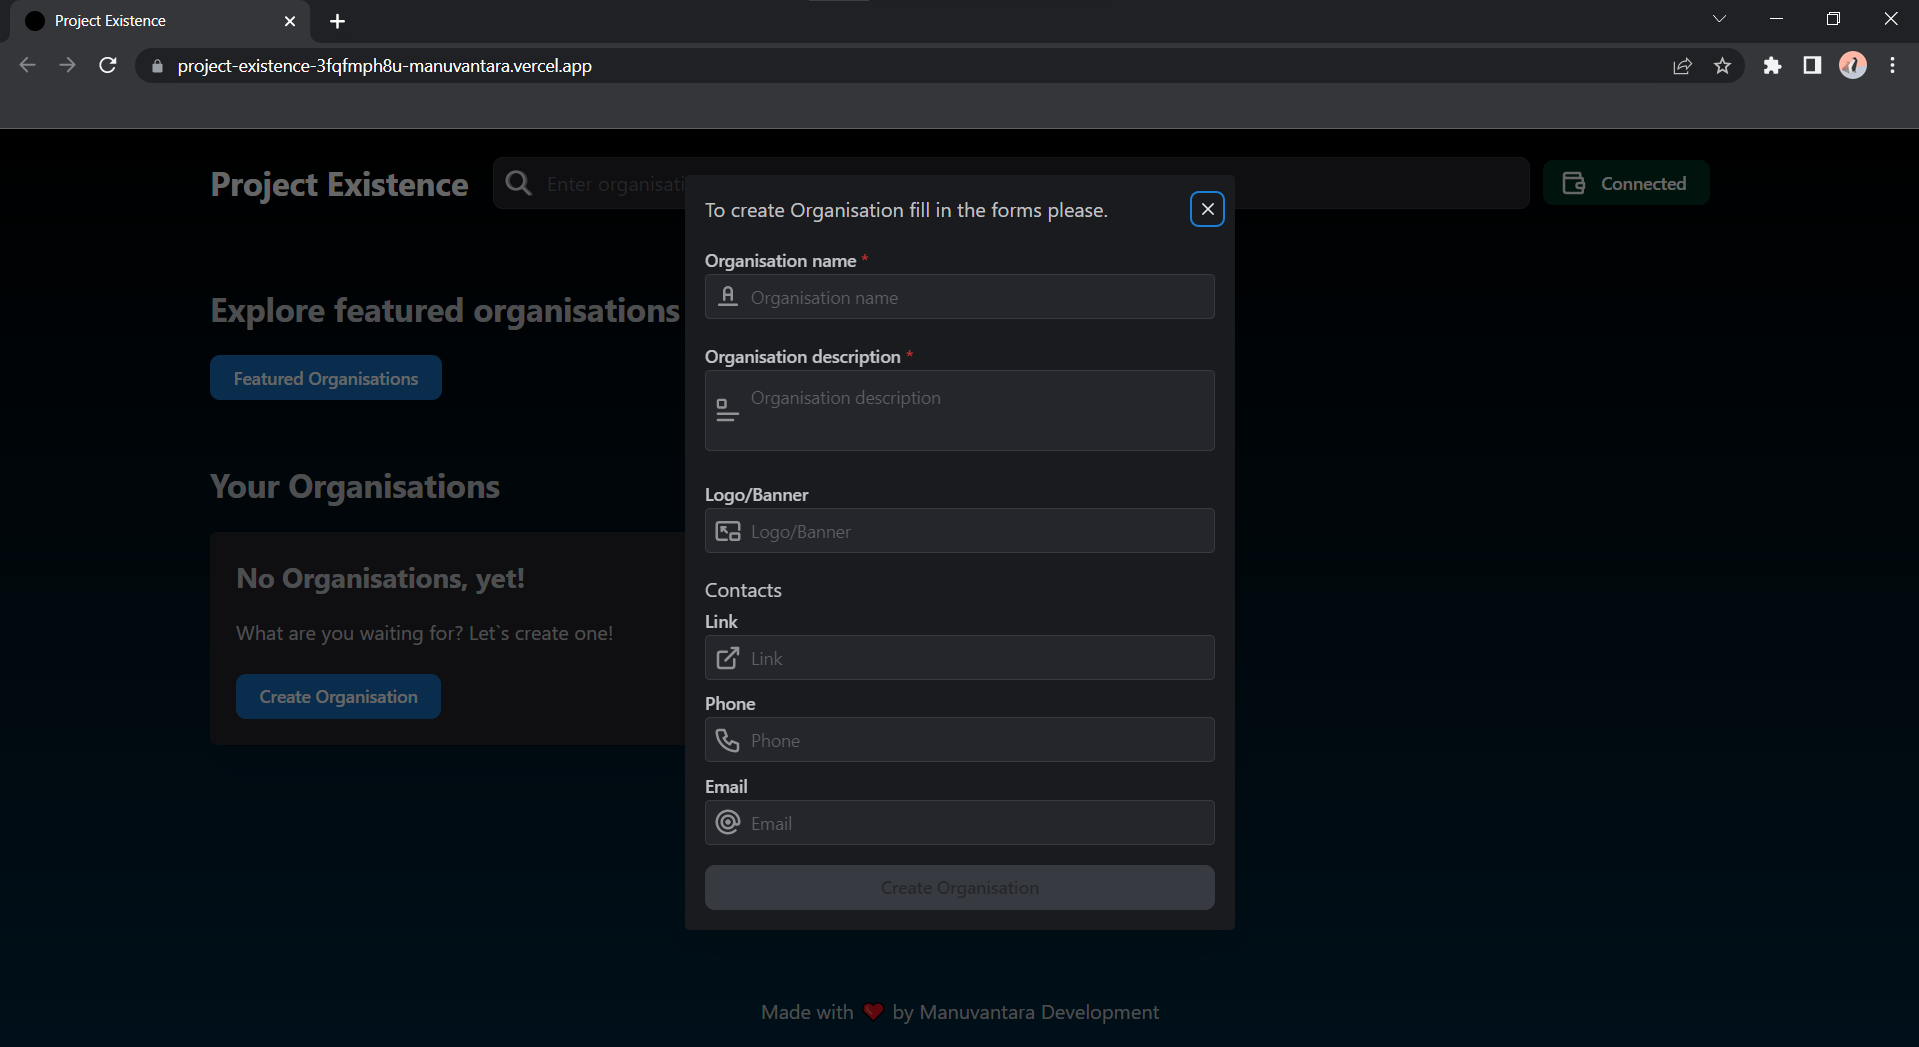Click the Organisation name input field
Image resolution: width=1919 pixels, height=1047 pixels.
click(x=959, y=297)
